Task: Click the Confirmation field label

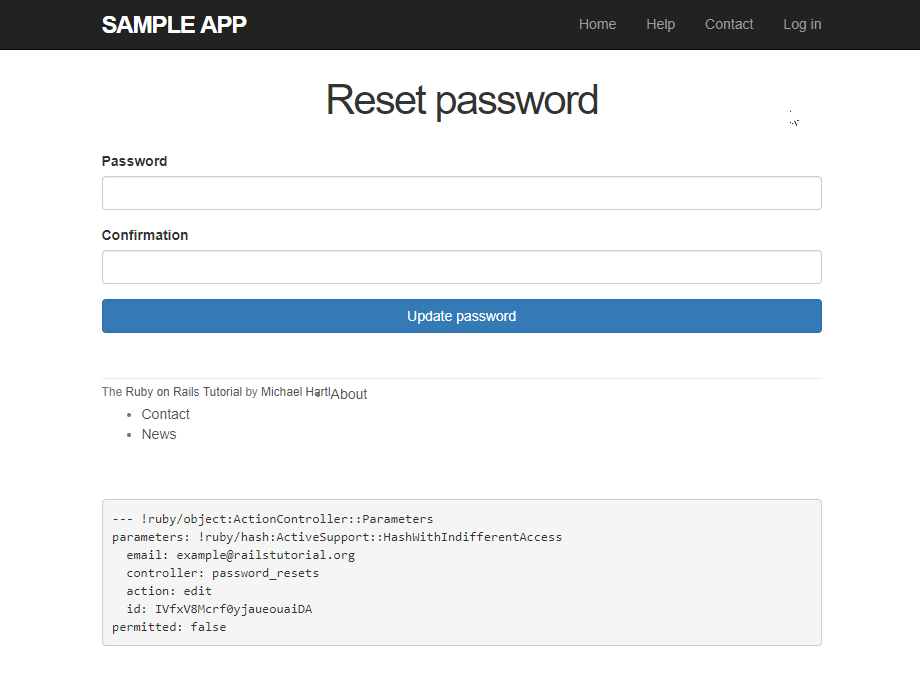Action: (144, 235)
